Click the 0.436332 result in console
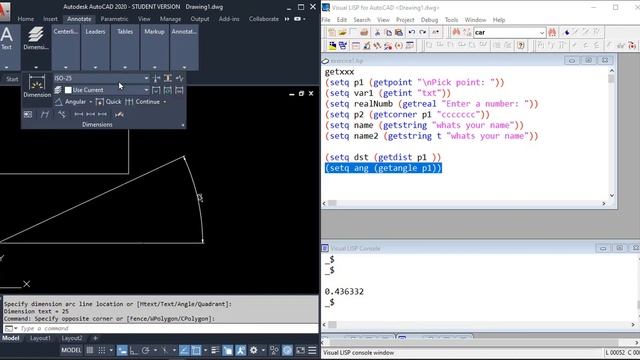The width and height of the screenshot is (640, 360). click(344, 291)
